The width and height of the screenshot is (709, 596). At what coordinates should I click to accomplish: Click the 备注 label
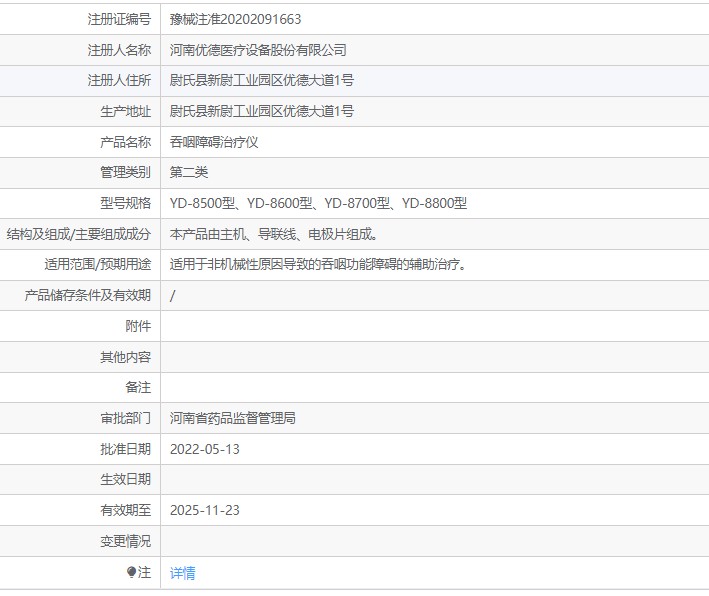pos(138,387)
